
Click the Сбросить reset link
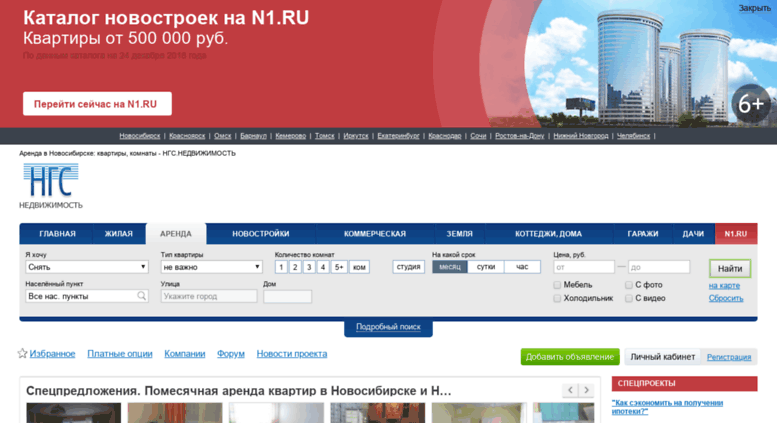(x=726, y=298)
